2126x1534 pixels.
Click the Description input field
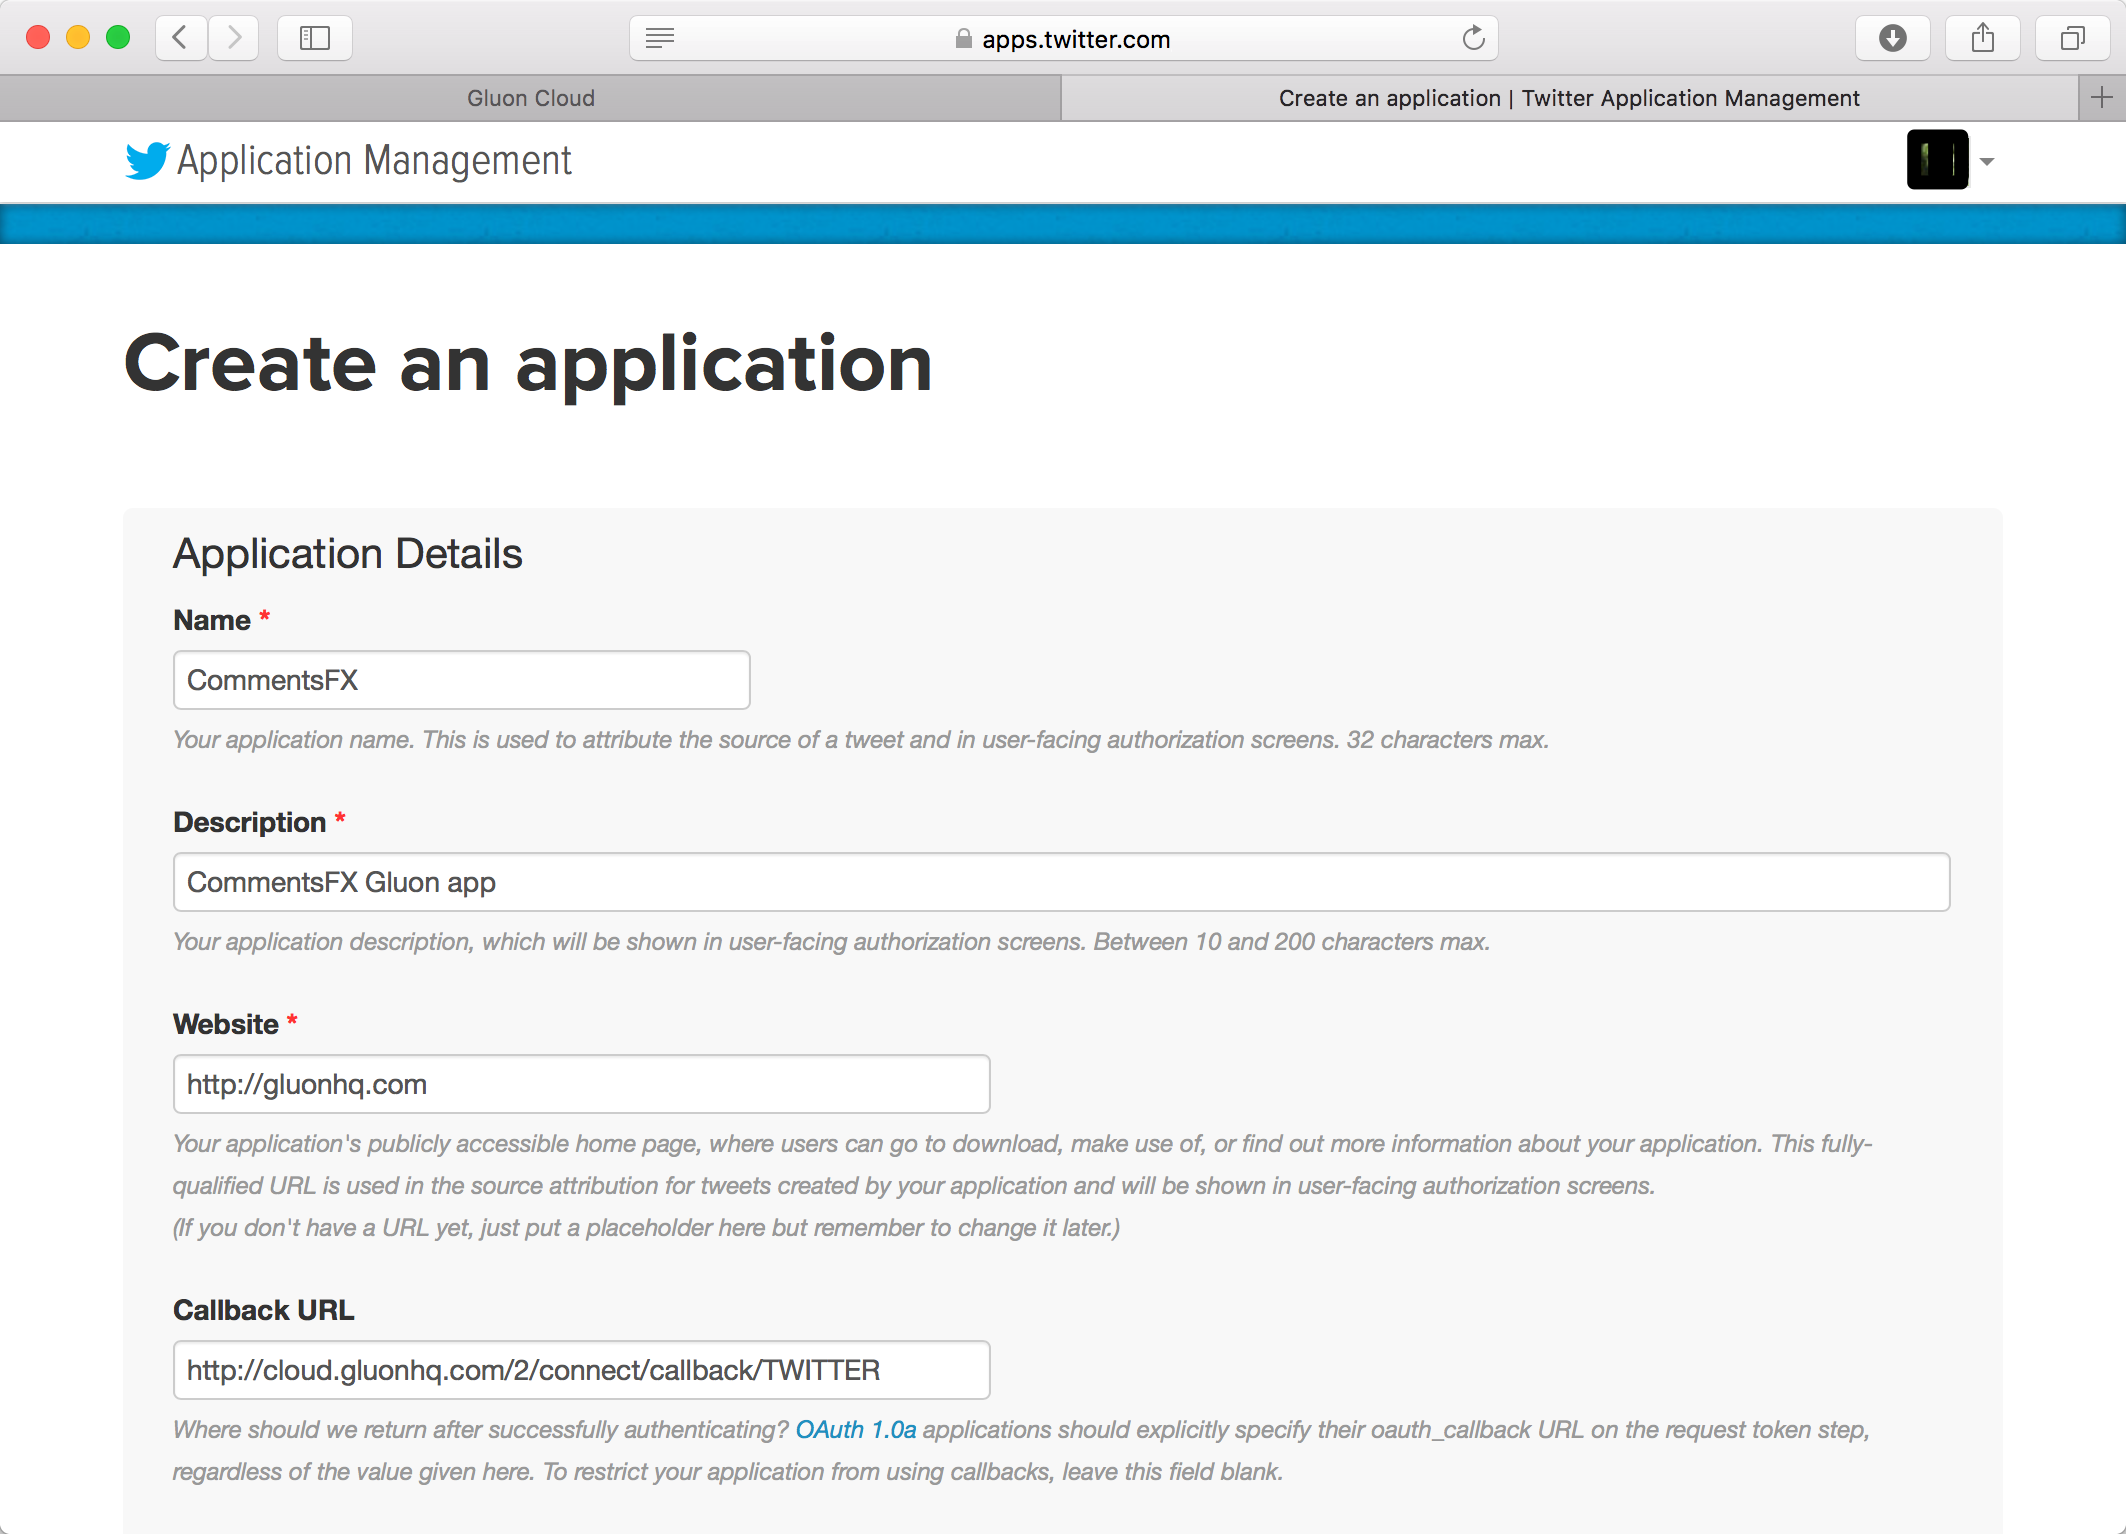pyautogui.click(x=1061, y=882)
